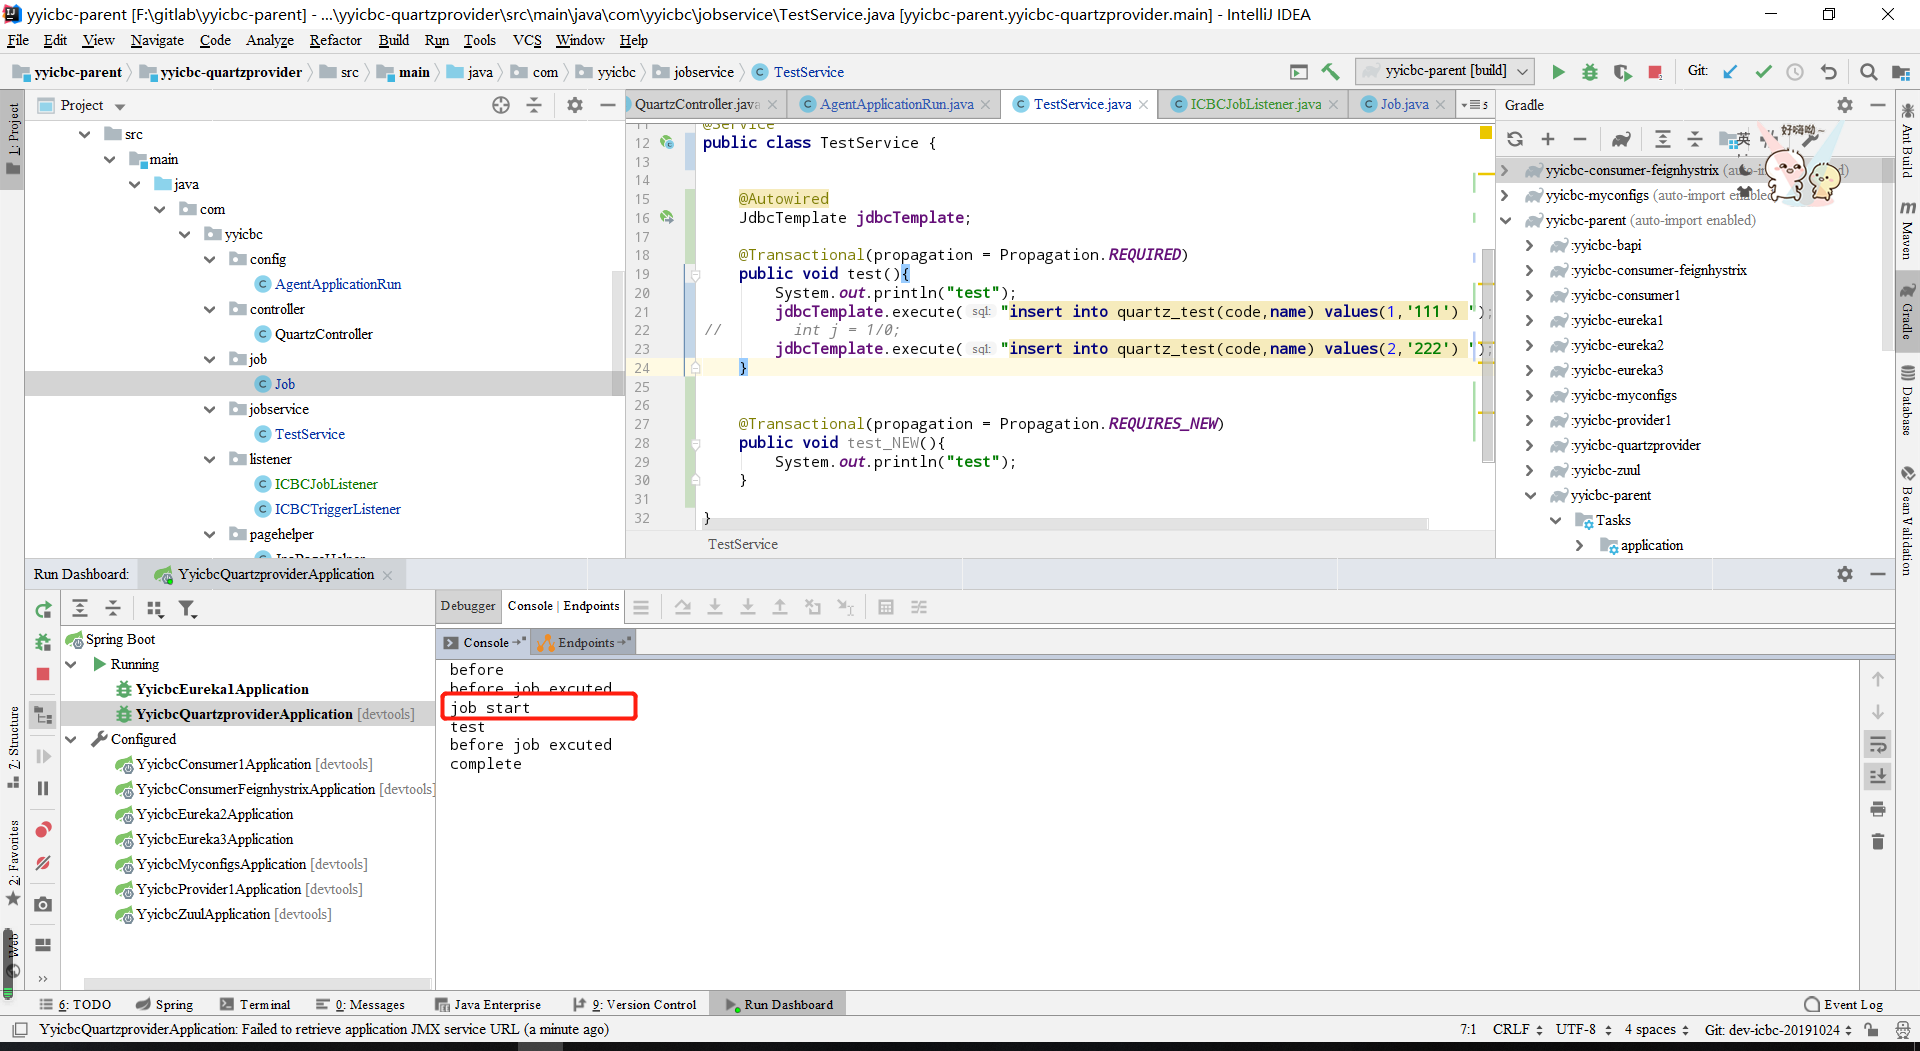Collapse the jobservice package
Image resolution: width=1920 pixels, height=1051 pixels.
210,409
